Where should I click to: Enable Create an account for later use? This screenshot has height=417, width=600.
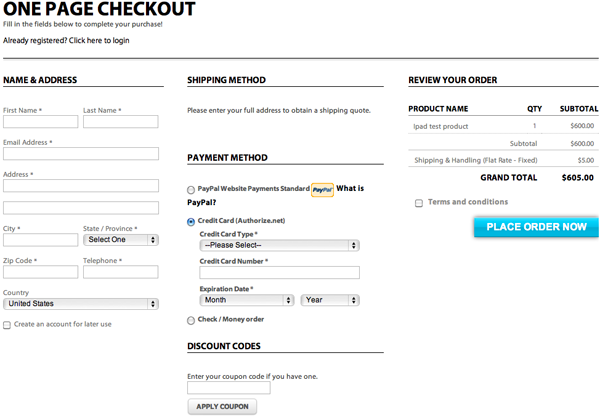(7, 325)
